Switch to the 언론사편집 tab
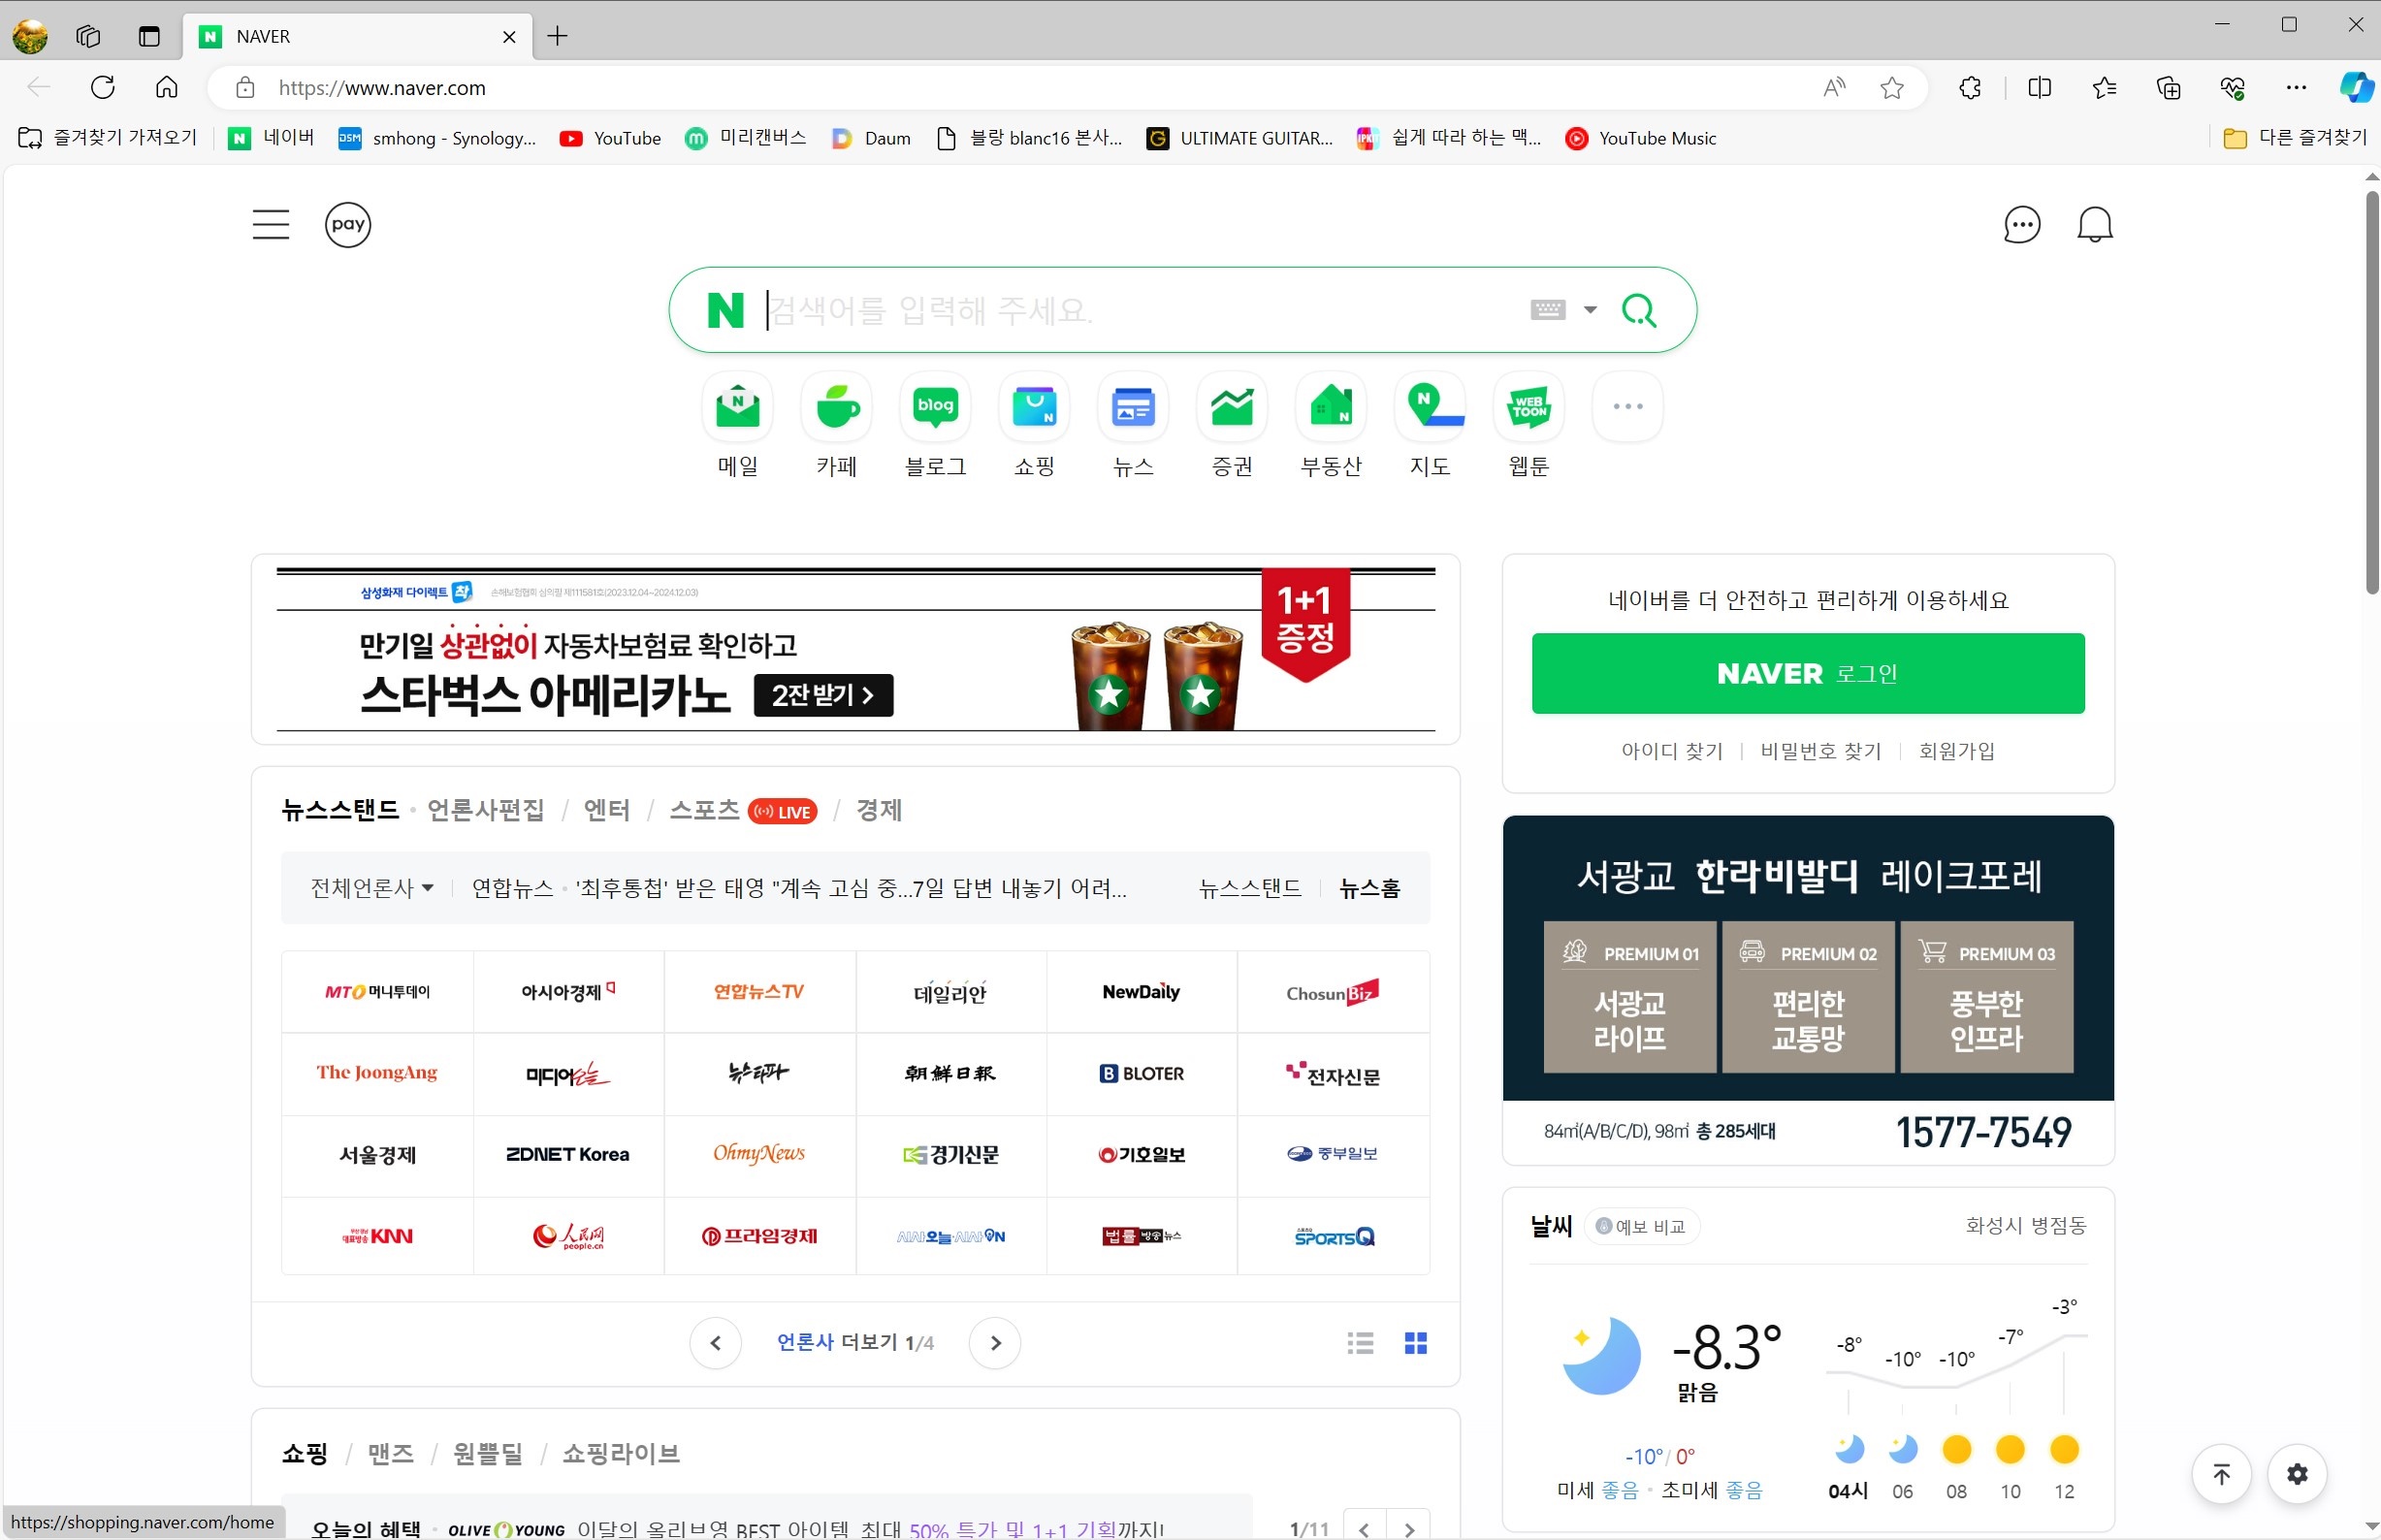 pos(486,810)
